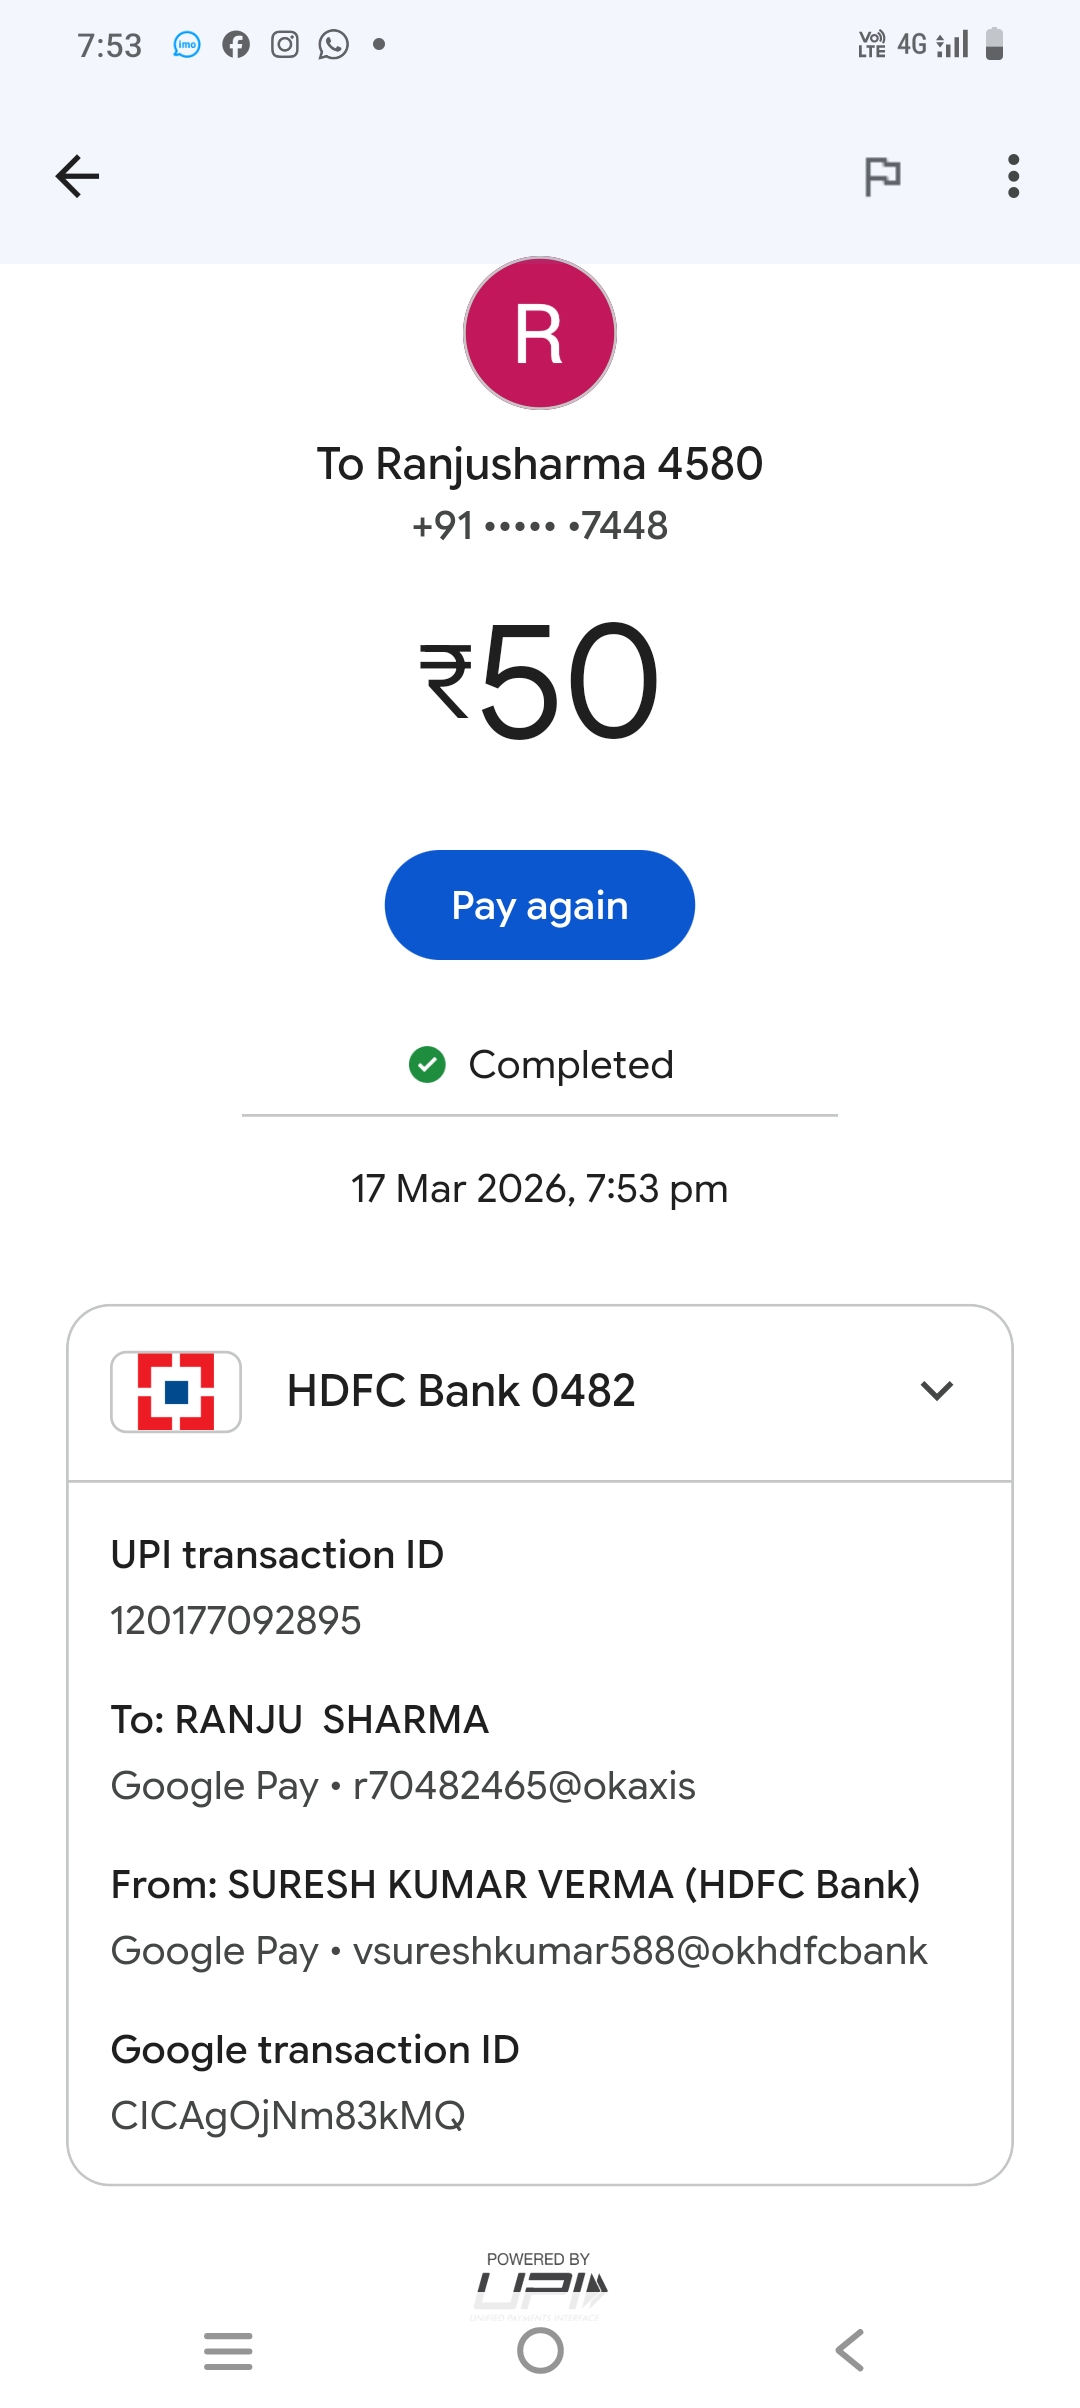Expand the HDFC Bank 0482 chevron
The image size is (1080, 2408).
(x=937, y=1391)
